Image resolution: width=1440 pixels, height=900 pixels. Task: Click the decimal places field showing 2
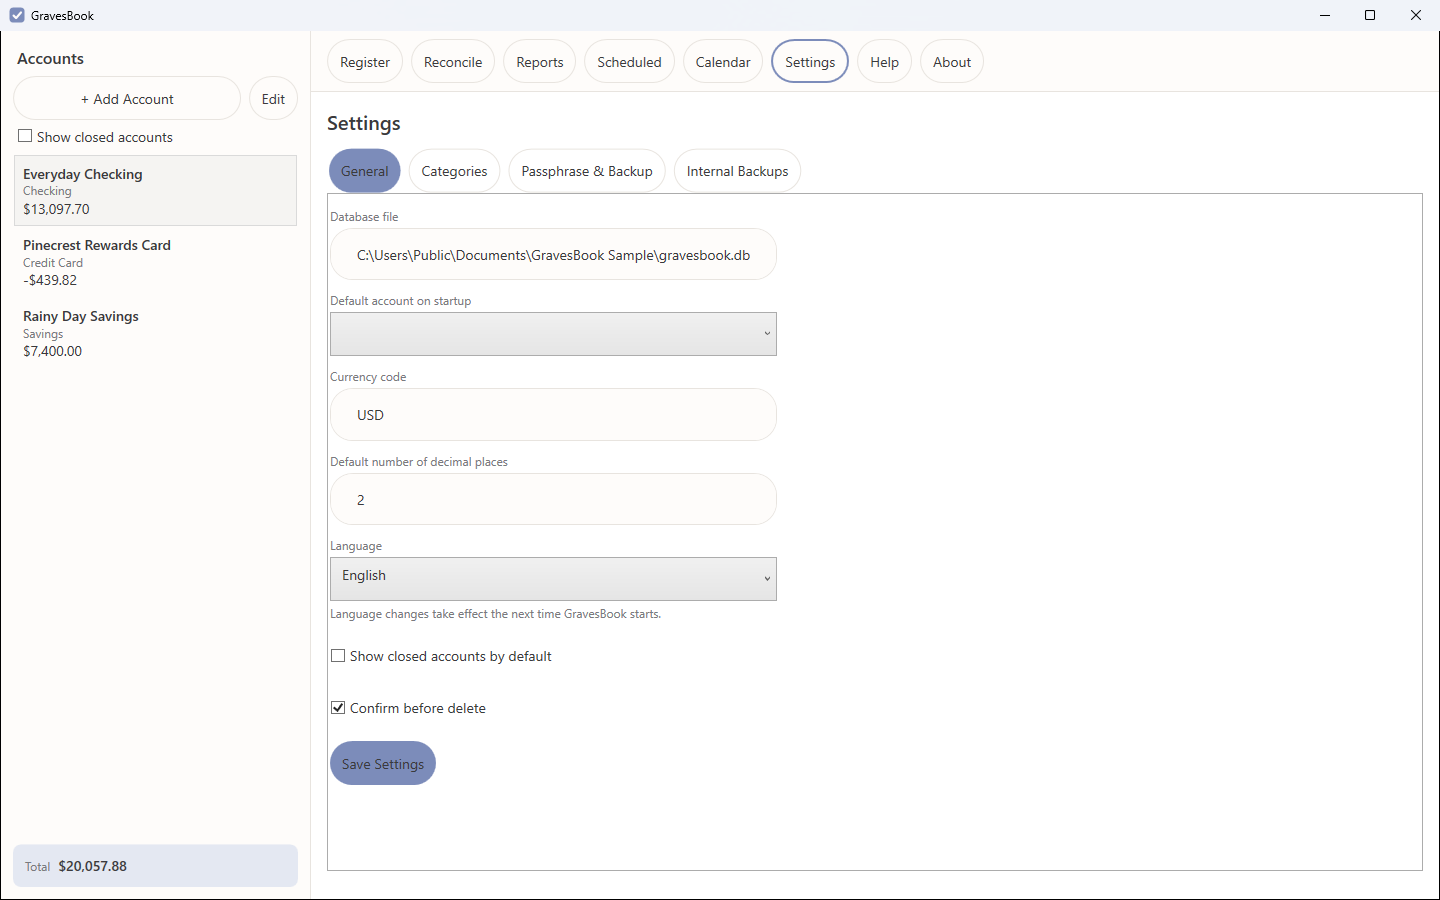[x=553, y=499]
